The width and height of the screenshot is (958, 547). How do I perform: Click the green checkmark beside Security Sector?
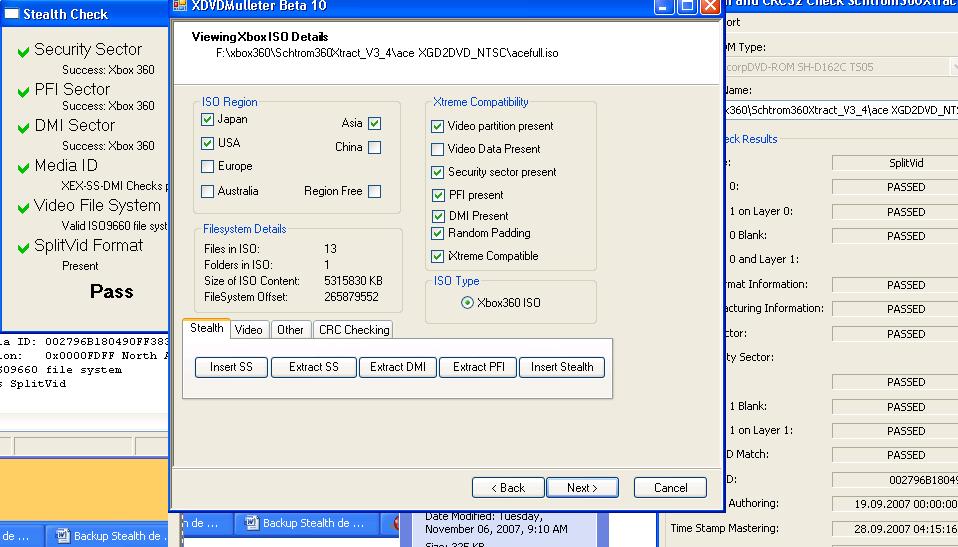(24, 52)
